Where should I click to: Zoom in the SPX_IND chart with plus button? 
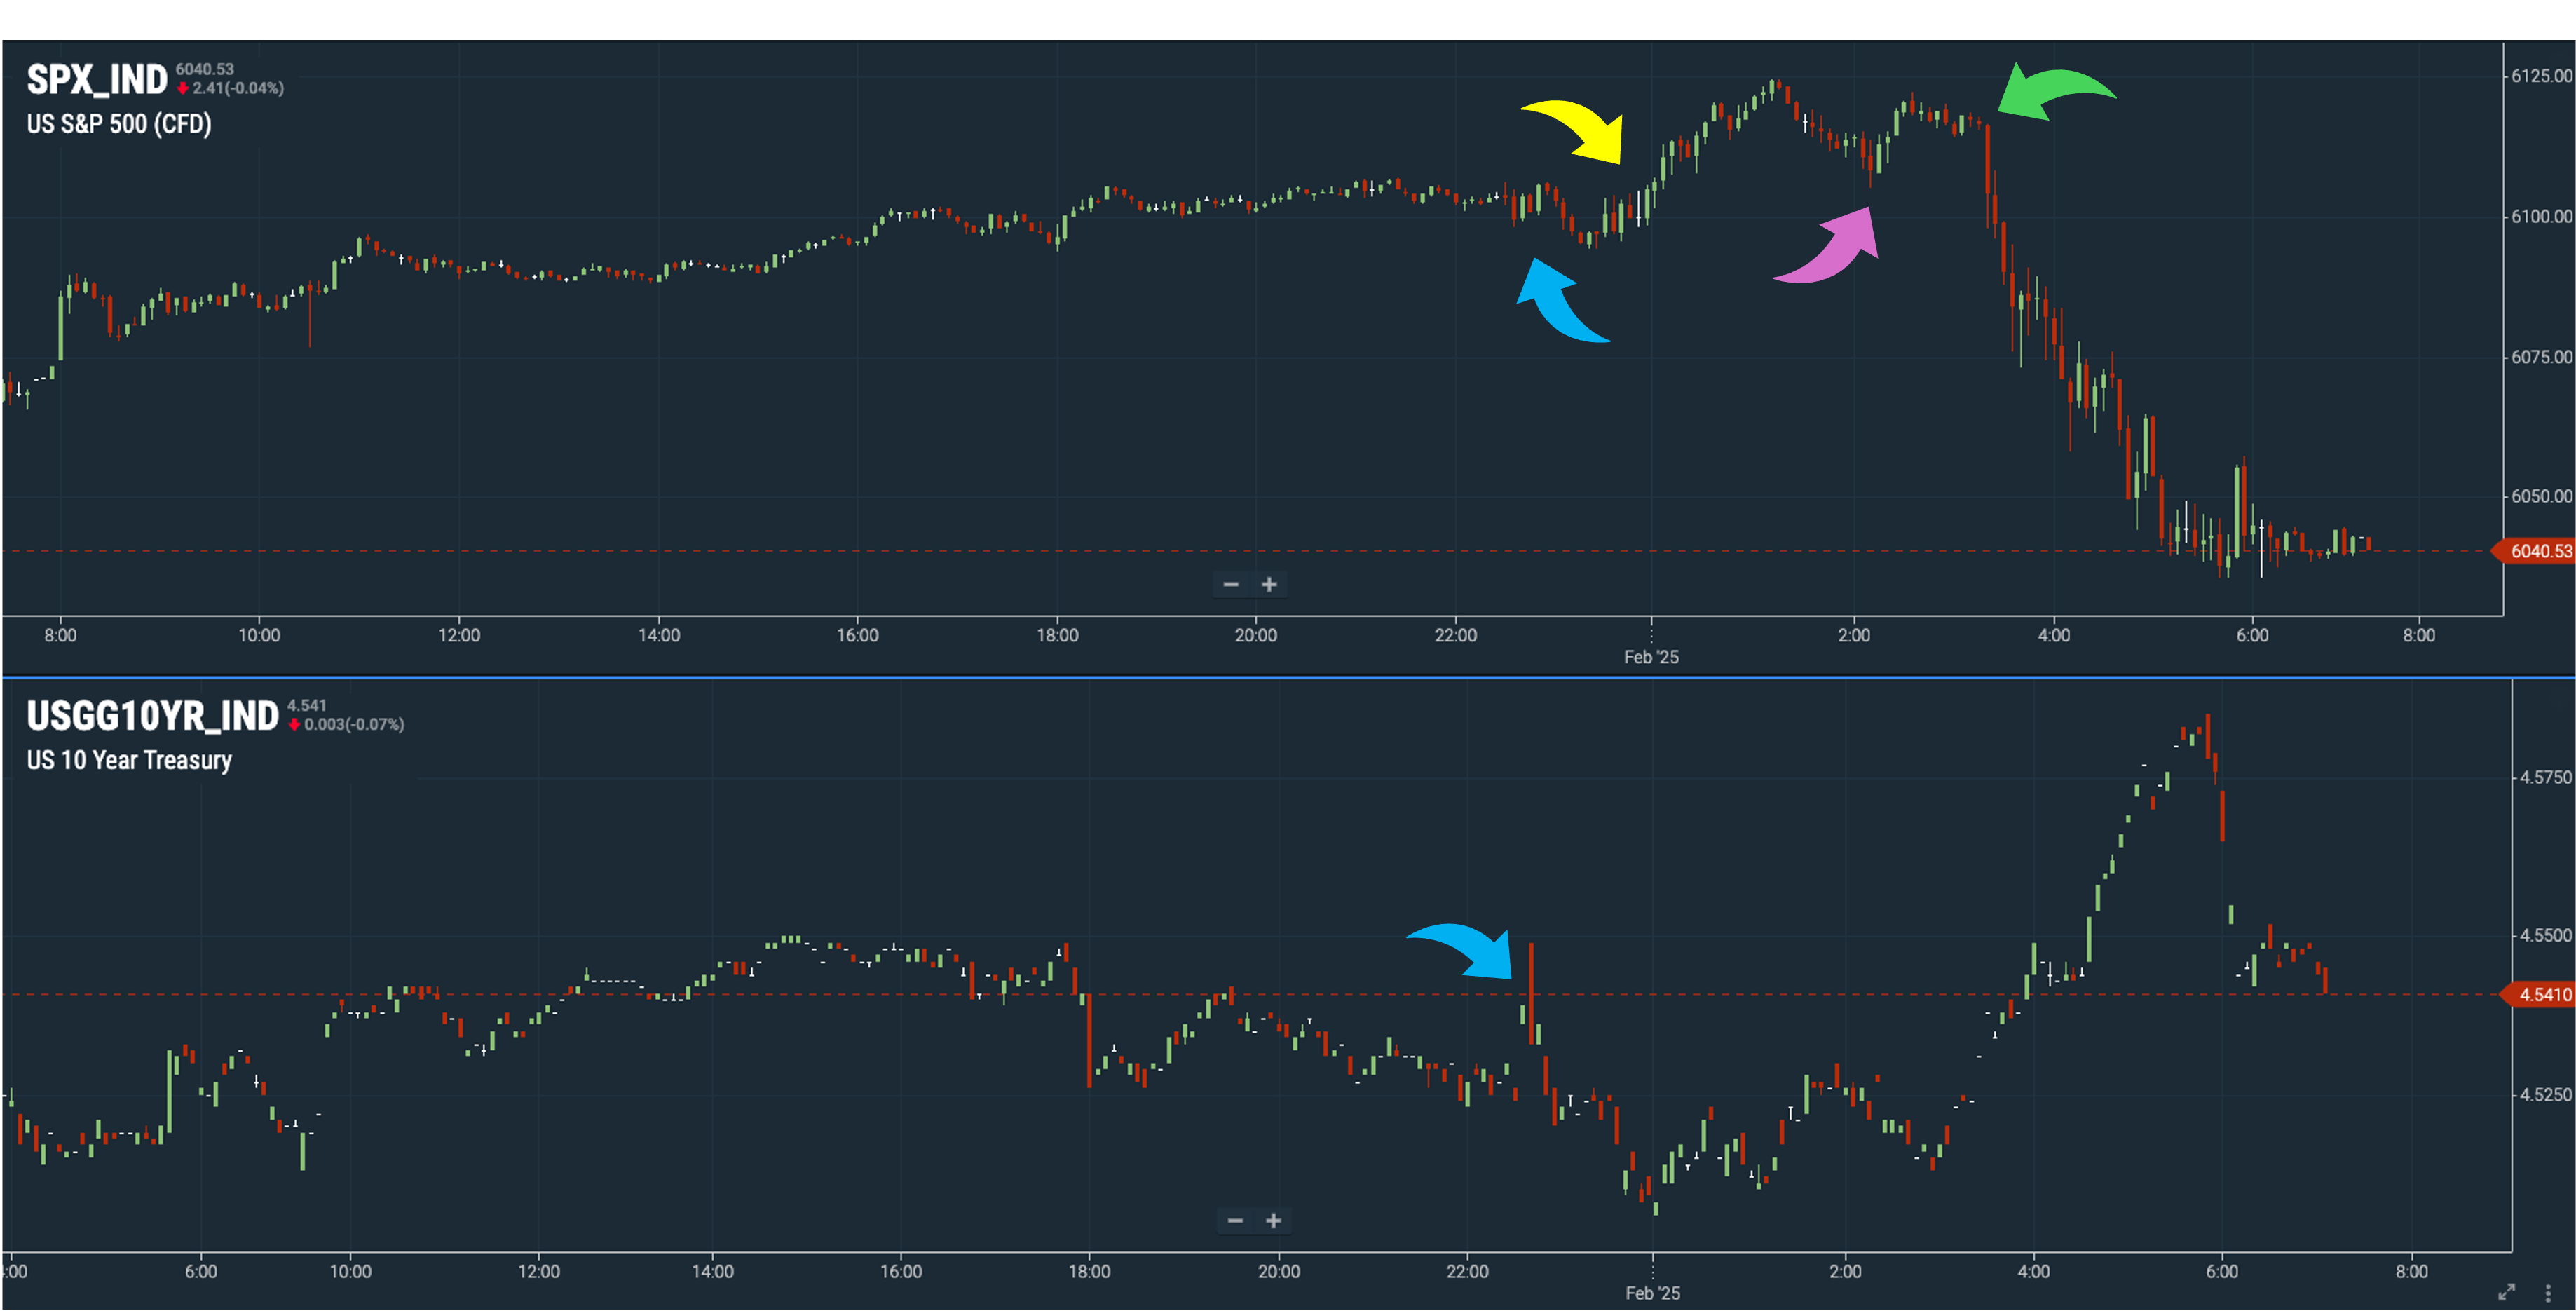click(x=1269, y=584)
